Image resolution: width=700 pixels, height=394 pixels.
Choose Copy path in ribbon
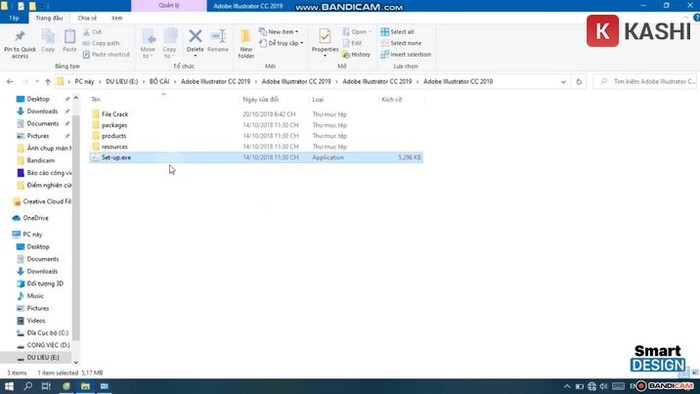coord(101,43)
